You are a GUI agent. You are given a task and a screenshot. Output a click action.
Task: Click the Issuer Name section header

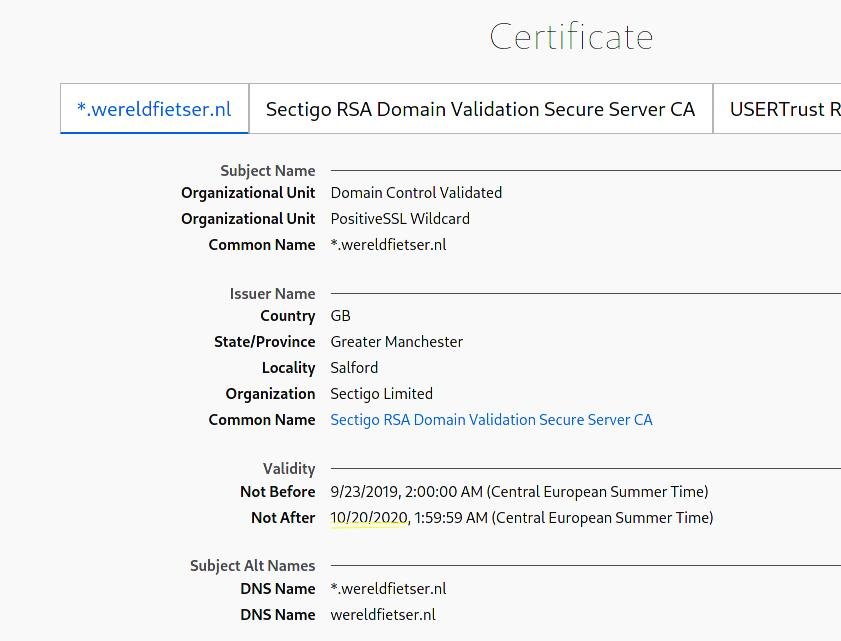click(272, 294)
